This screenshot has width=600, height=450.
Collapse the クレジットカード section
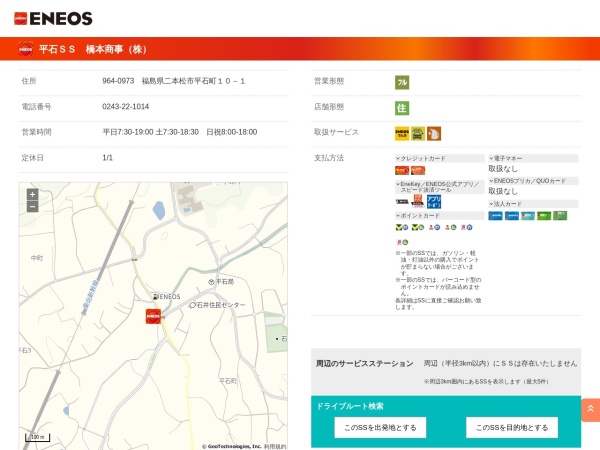pos(440,158)
